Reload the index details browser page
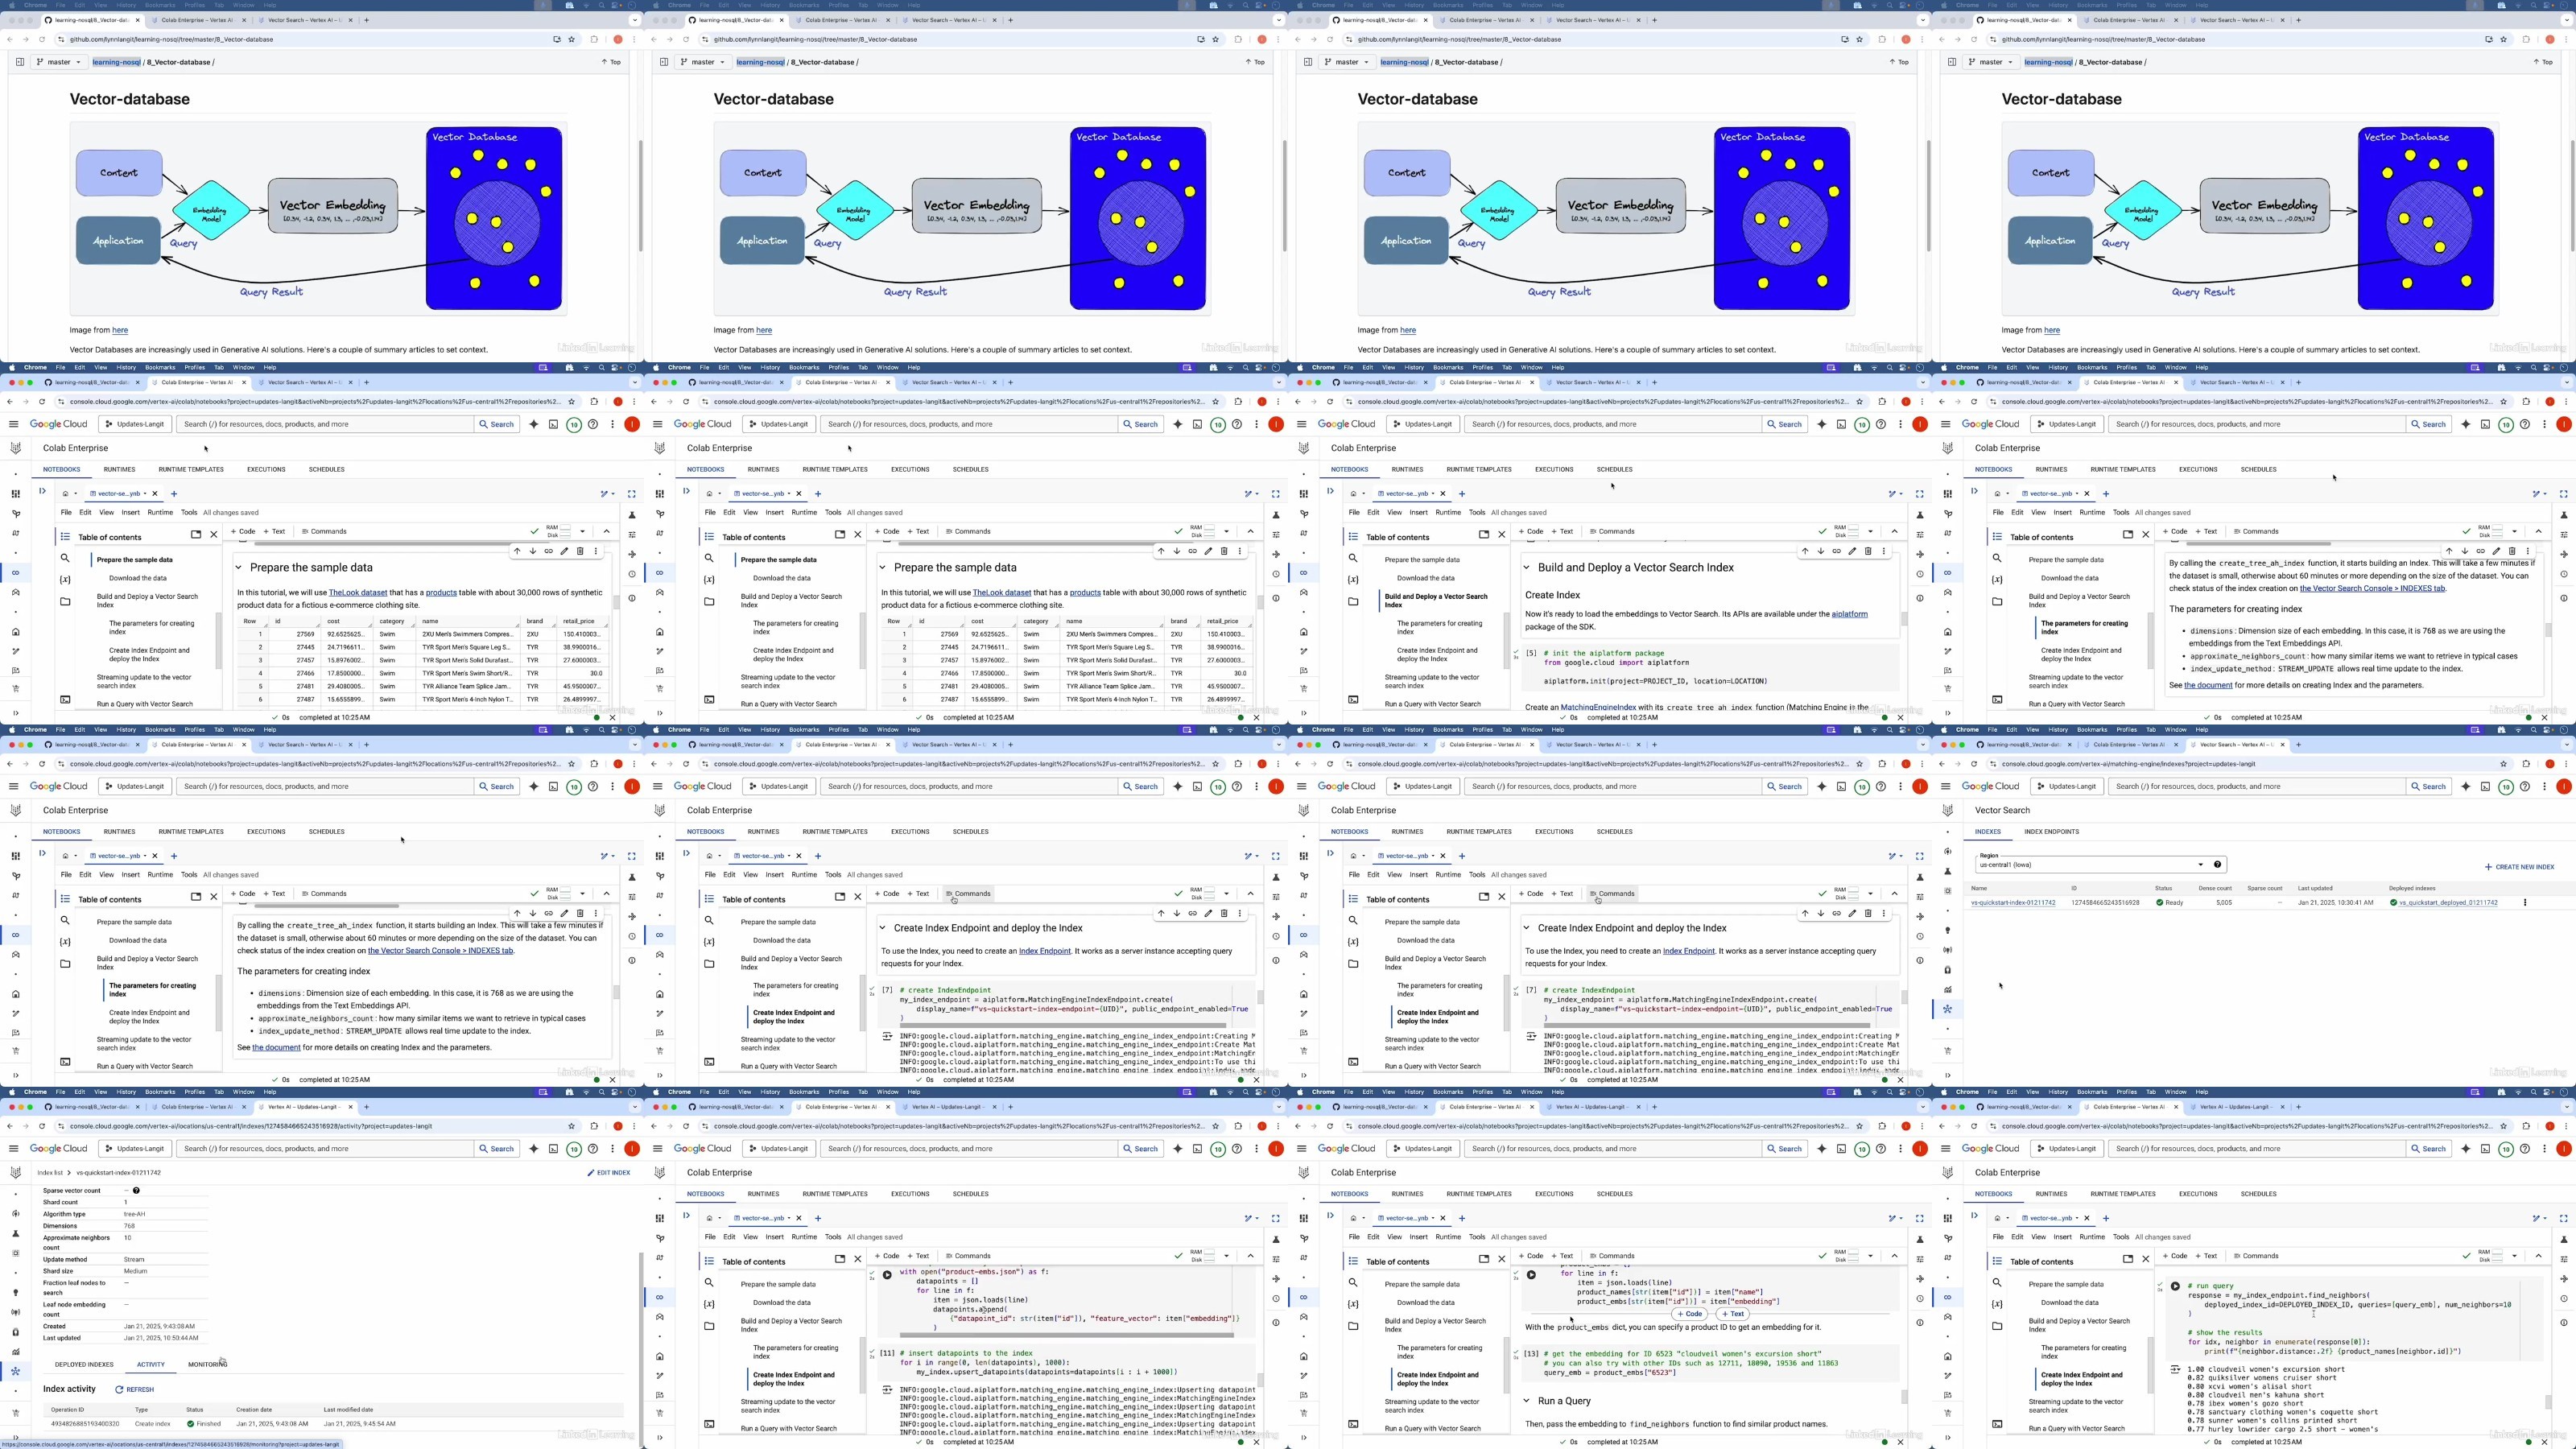Viewport: 2576px width, 1449px height. (x=42, y=1126)
